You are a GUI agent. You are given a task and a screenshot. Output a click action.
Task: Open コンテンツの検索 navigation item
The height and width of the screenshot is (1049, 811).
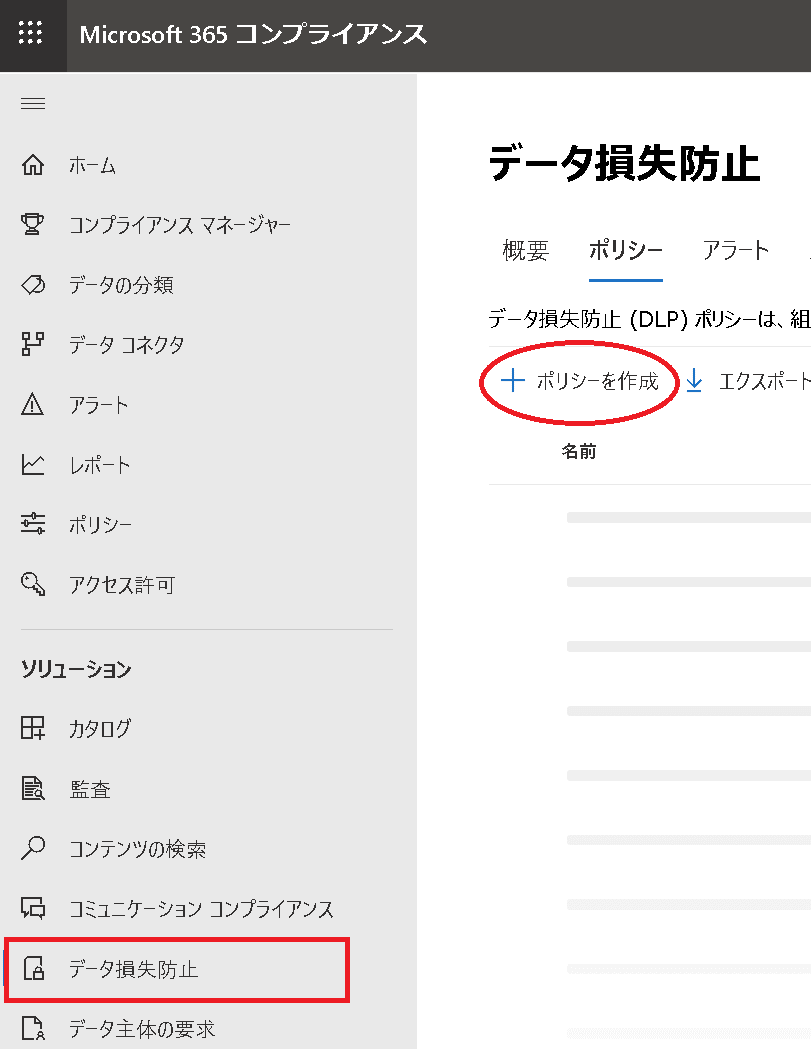coord(138,849)
